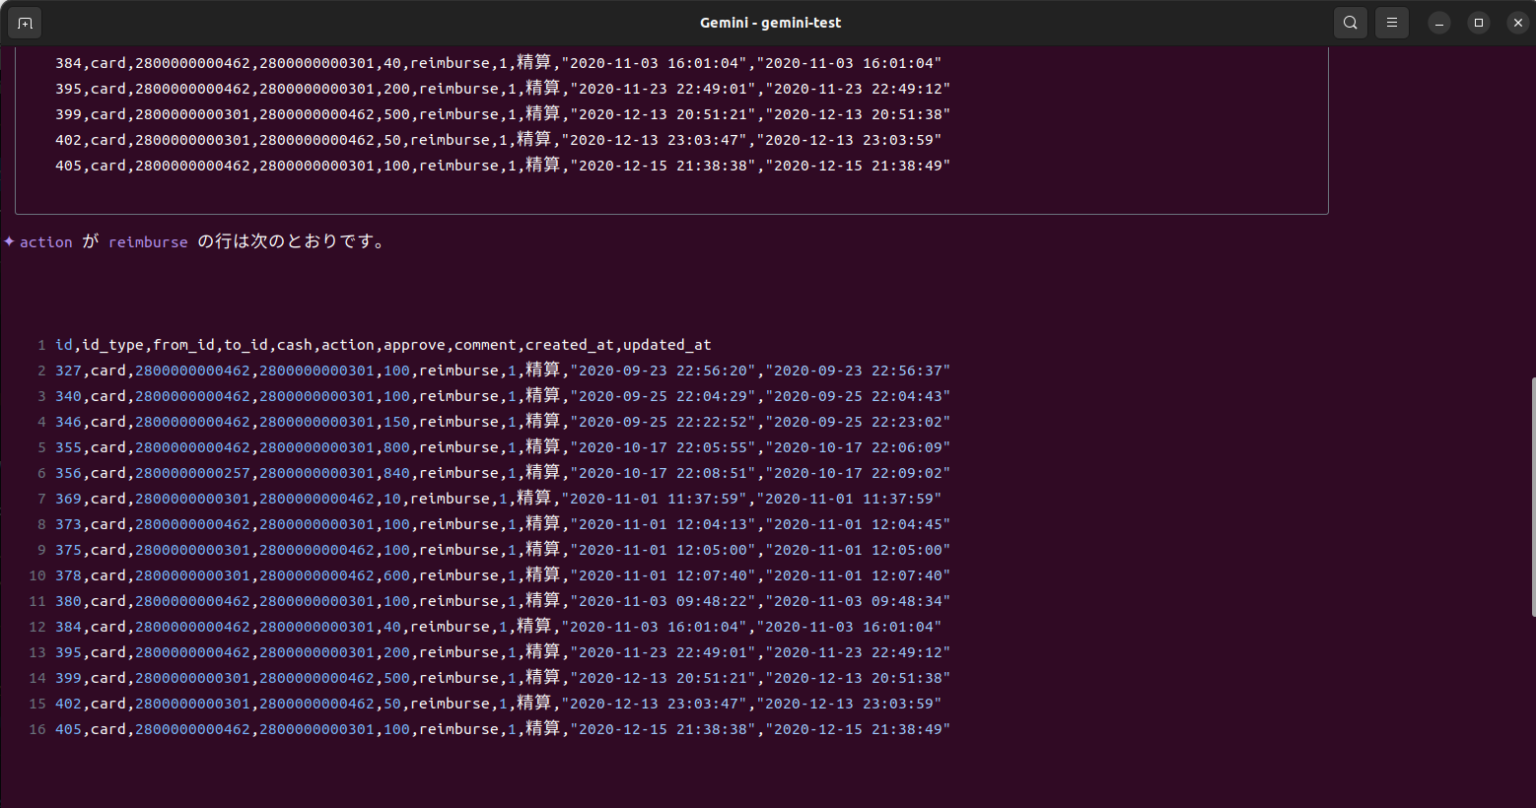Click the amount 840 in row 356
Viewport: 1536px width, 808px height.
398,472
